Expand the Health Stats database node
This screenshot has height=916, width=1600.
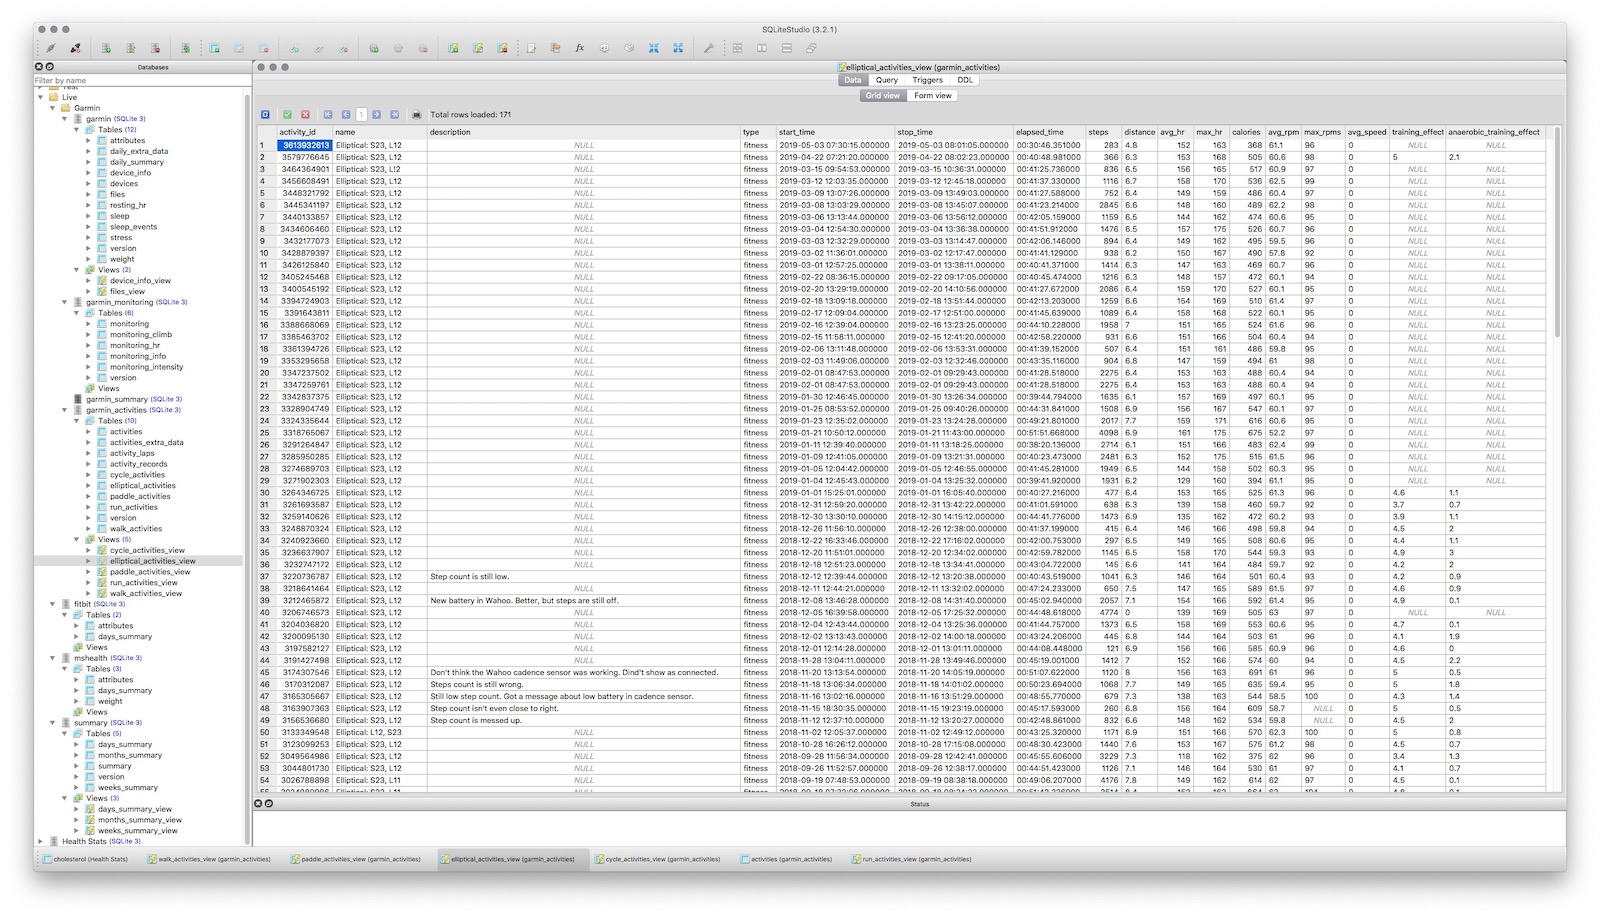[41, 841]
